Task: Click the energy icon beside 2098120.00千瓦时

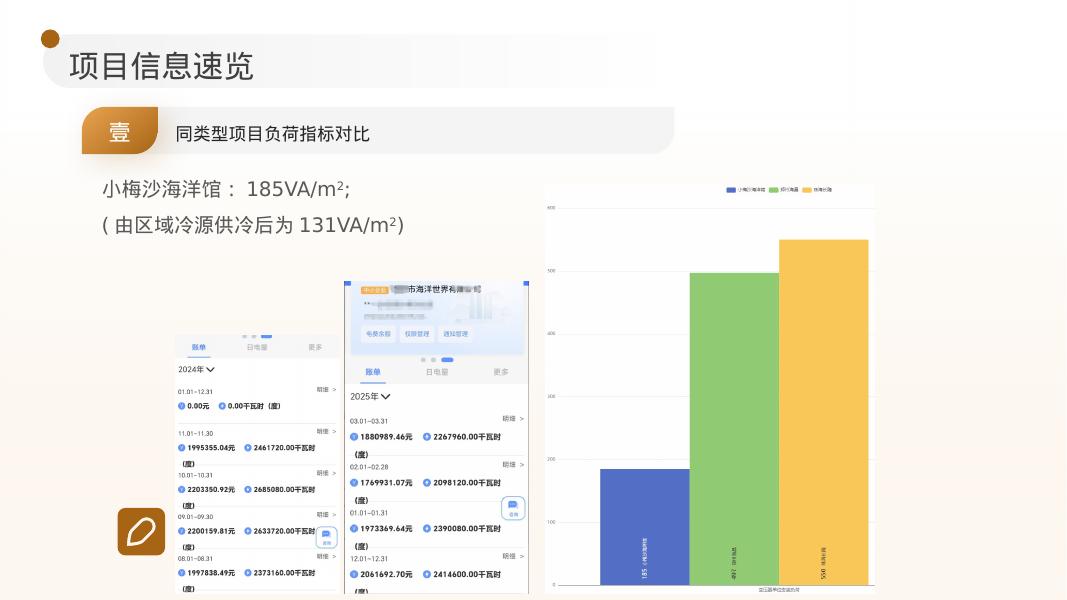Action: click(x=427, y=482)
